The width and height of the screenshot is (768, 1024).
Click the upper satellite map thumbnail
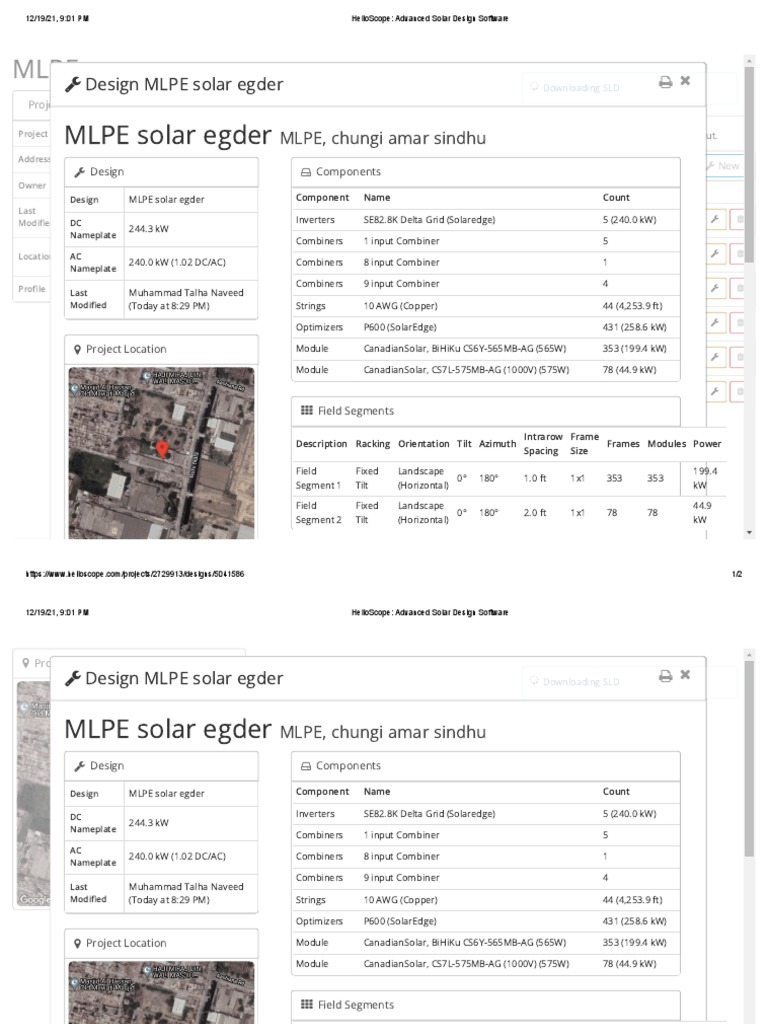(x=161, y=453)
